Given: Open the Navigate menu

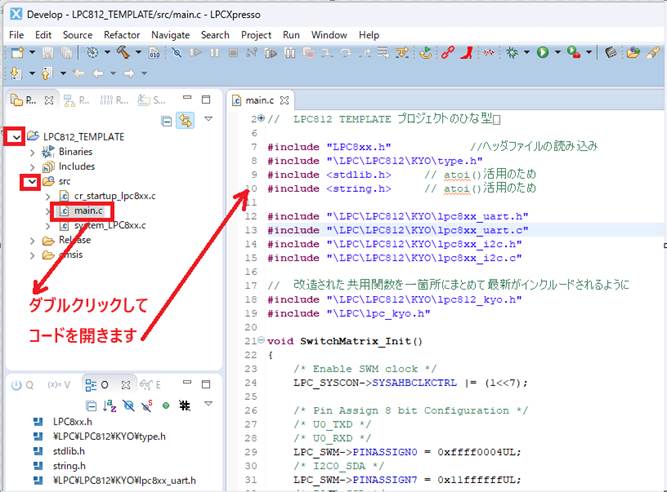Looking at the screenshot, I should pyautogui.click(x=170, y=34).
